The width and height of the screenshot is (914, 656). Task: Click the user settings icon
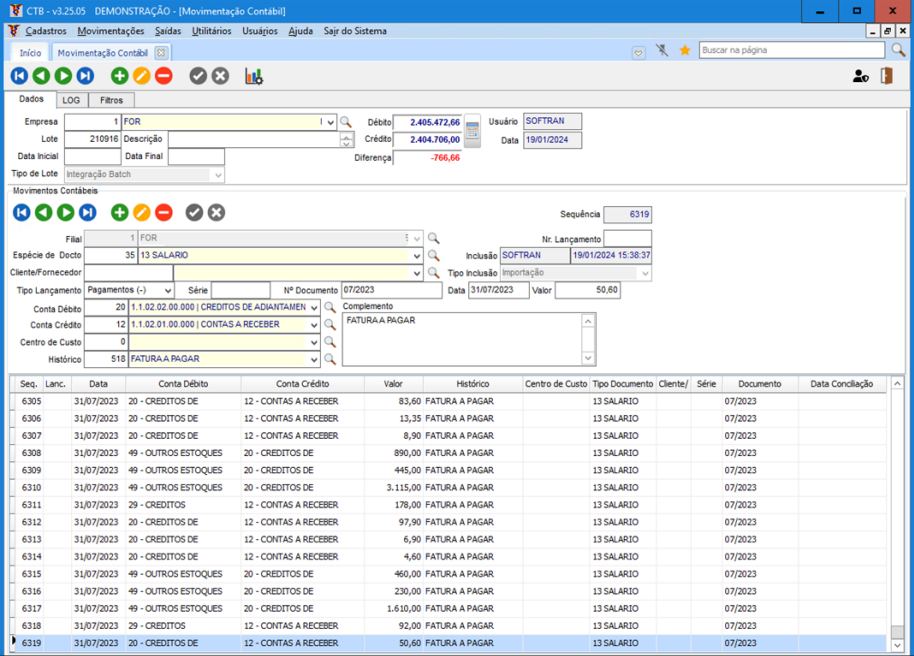coord(860,76)
